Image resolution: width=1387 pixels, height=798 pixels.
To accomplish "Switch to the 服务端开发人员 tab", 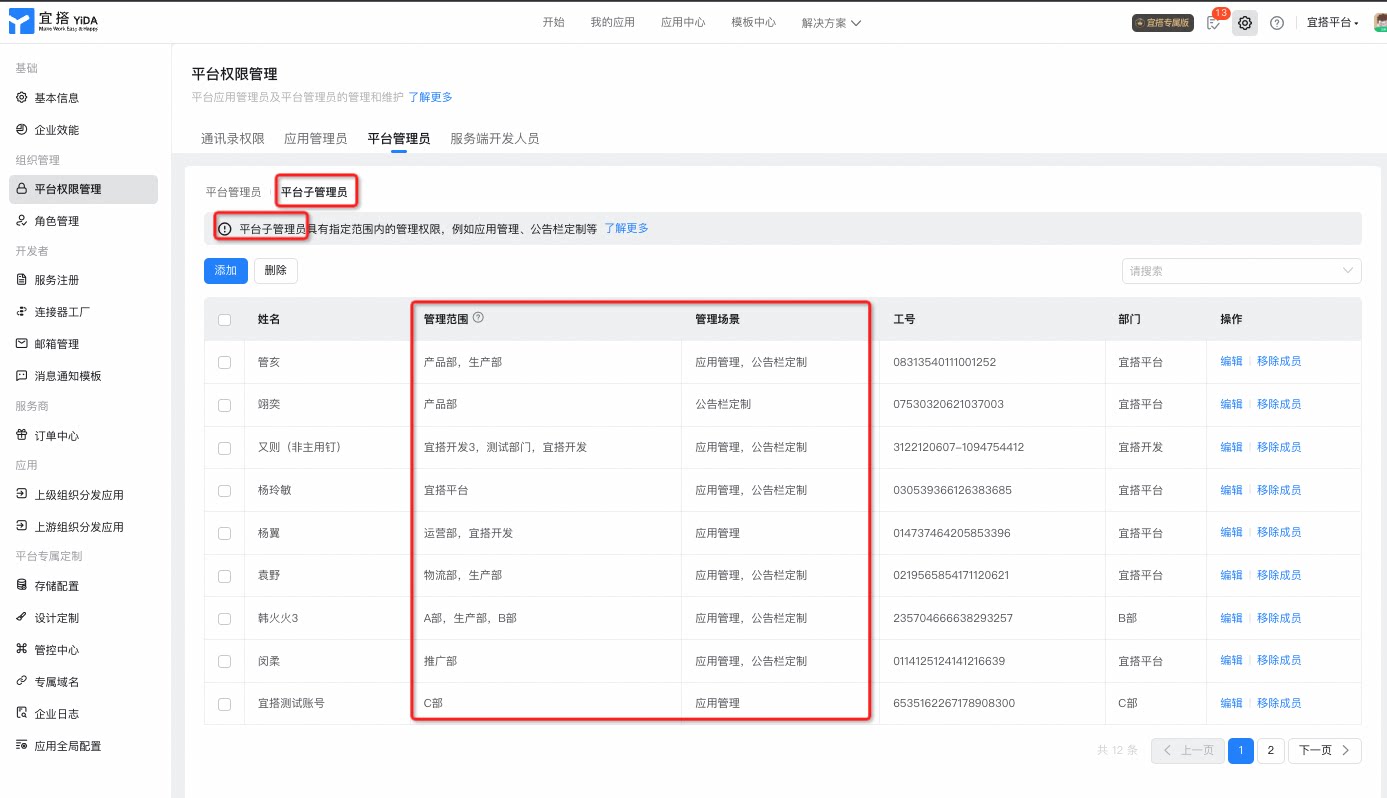I will [494, 139].
